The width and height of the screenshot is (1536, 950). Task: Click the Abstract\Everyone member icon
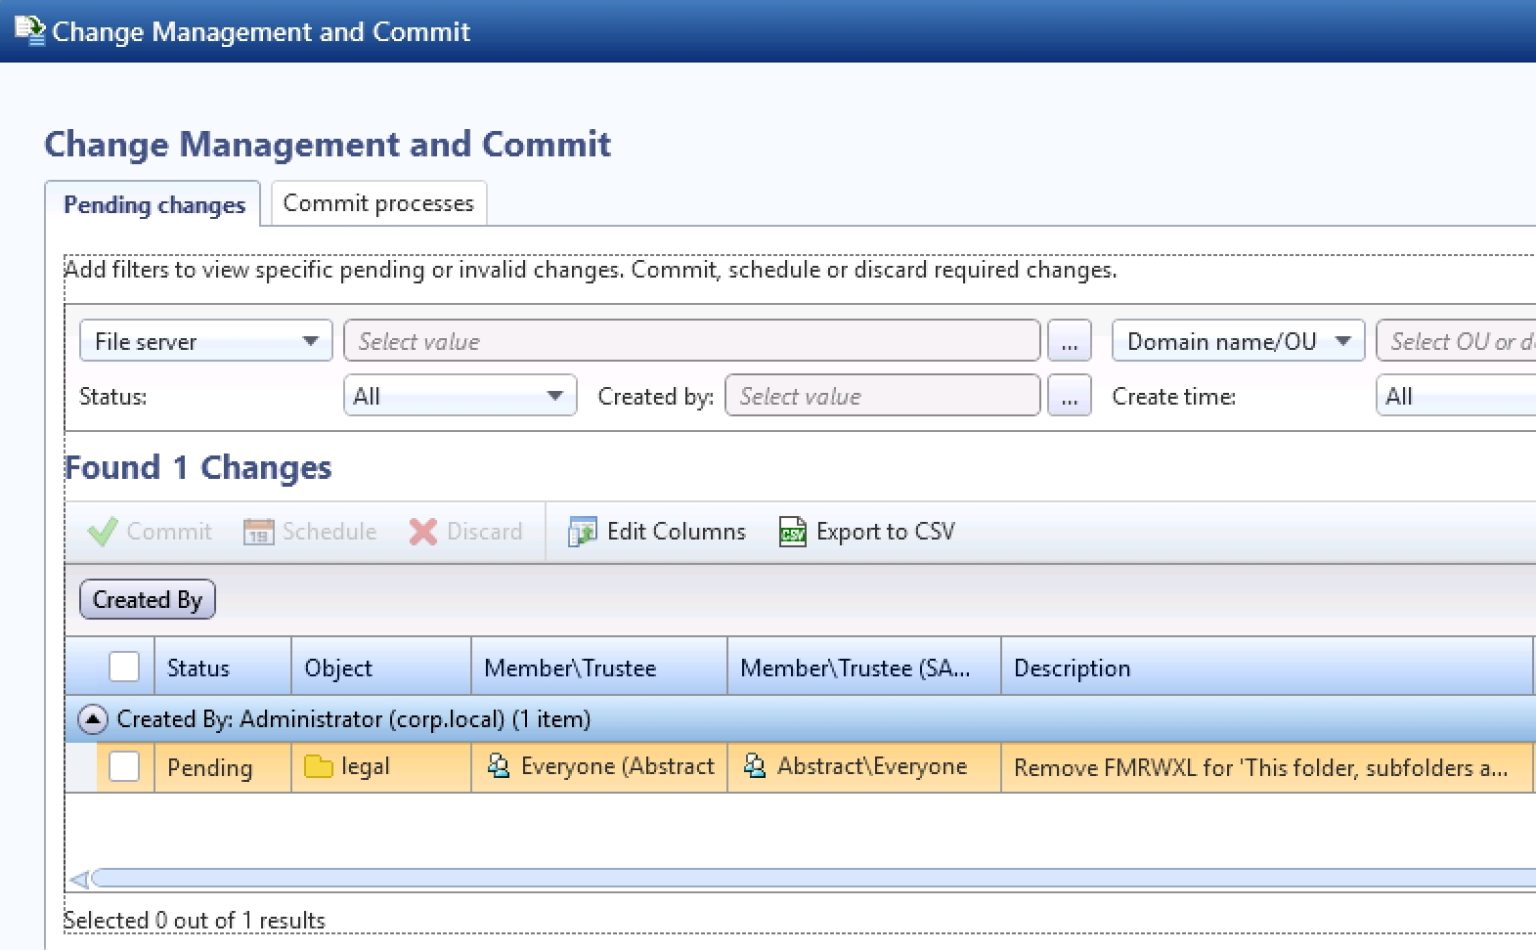pos(753,766)
